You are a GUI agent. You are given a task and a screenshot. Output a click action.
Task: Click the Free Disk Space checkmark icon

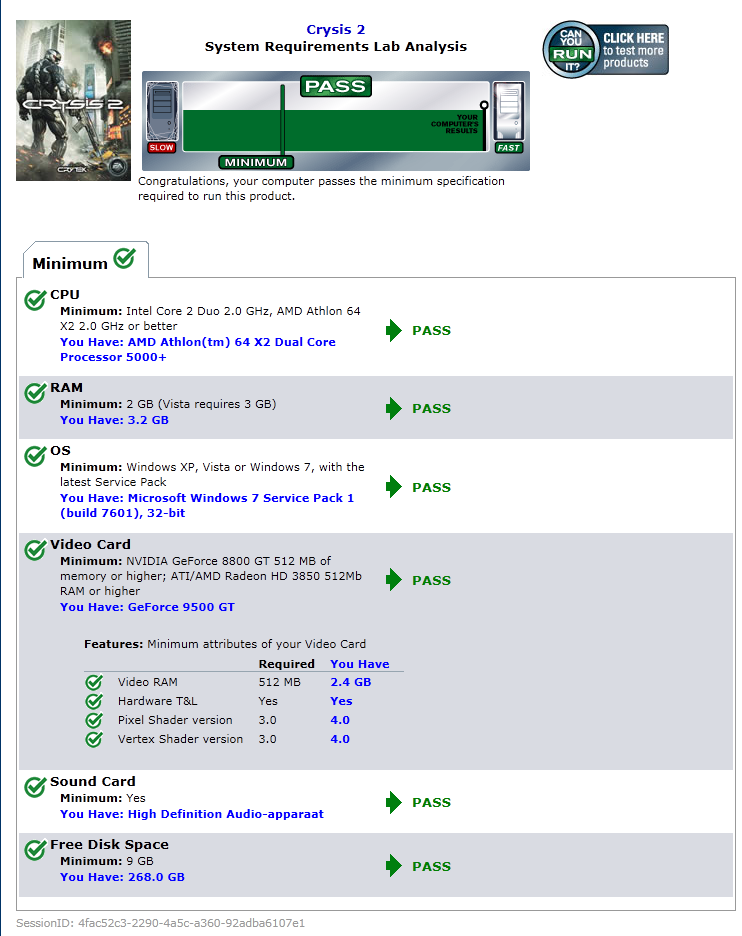coord(35,849)
